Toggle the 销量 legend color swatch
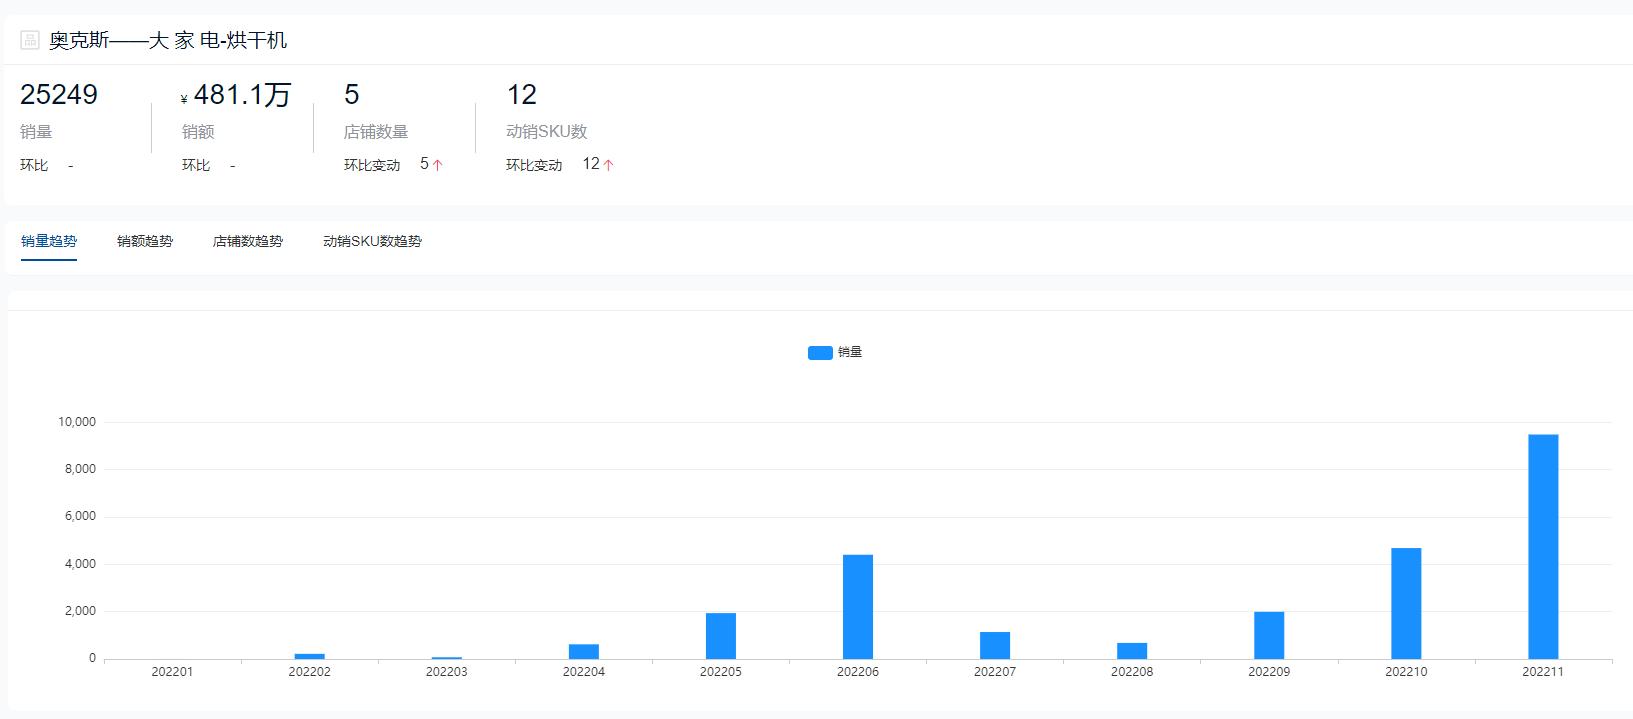Screen dimensions: 1633x719 [820, 352]
